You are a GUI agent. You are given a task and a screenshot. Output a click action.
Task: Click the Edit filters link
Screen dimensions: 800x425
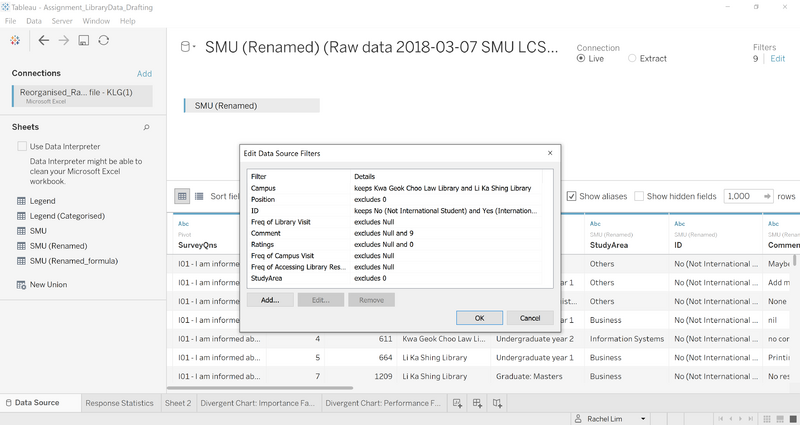[x=778, y=58]
